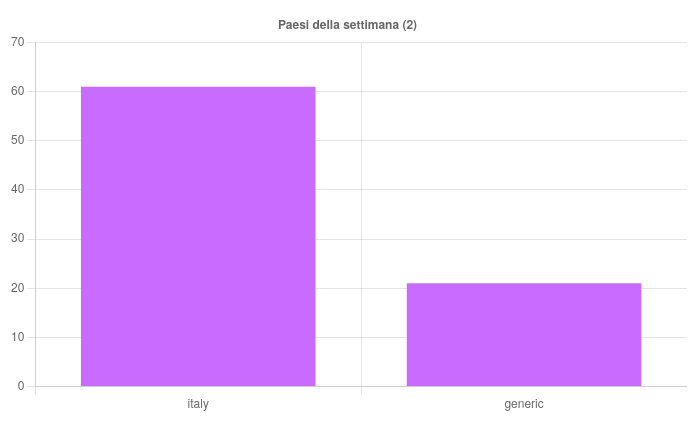Click the purple italy bar
Screen dimensions: 693x421
pos(198,236)
